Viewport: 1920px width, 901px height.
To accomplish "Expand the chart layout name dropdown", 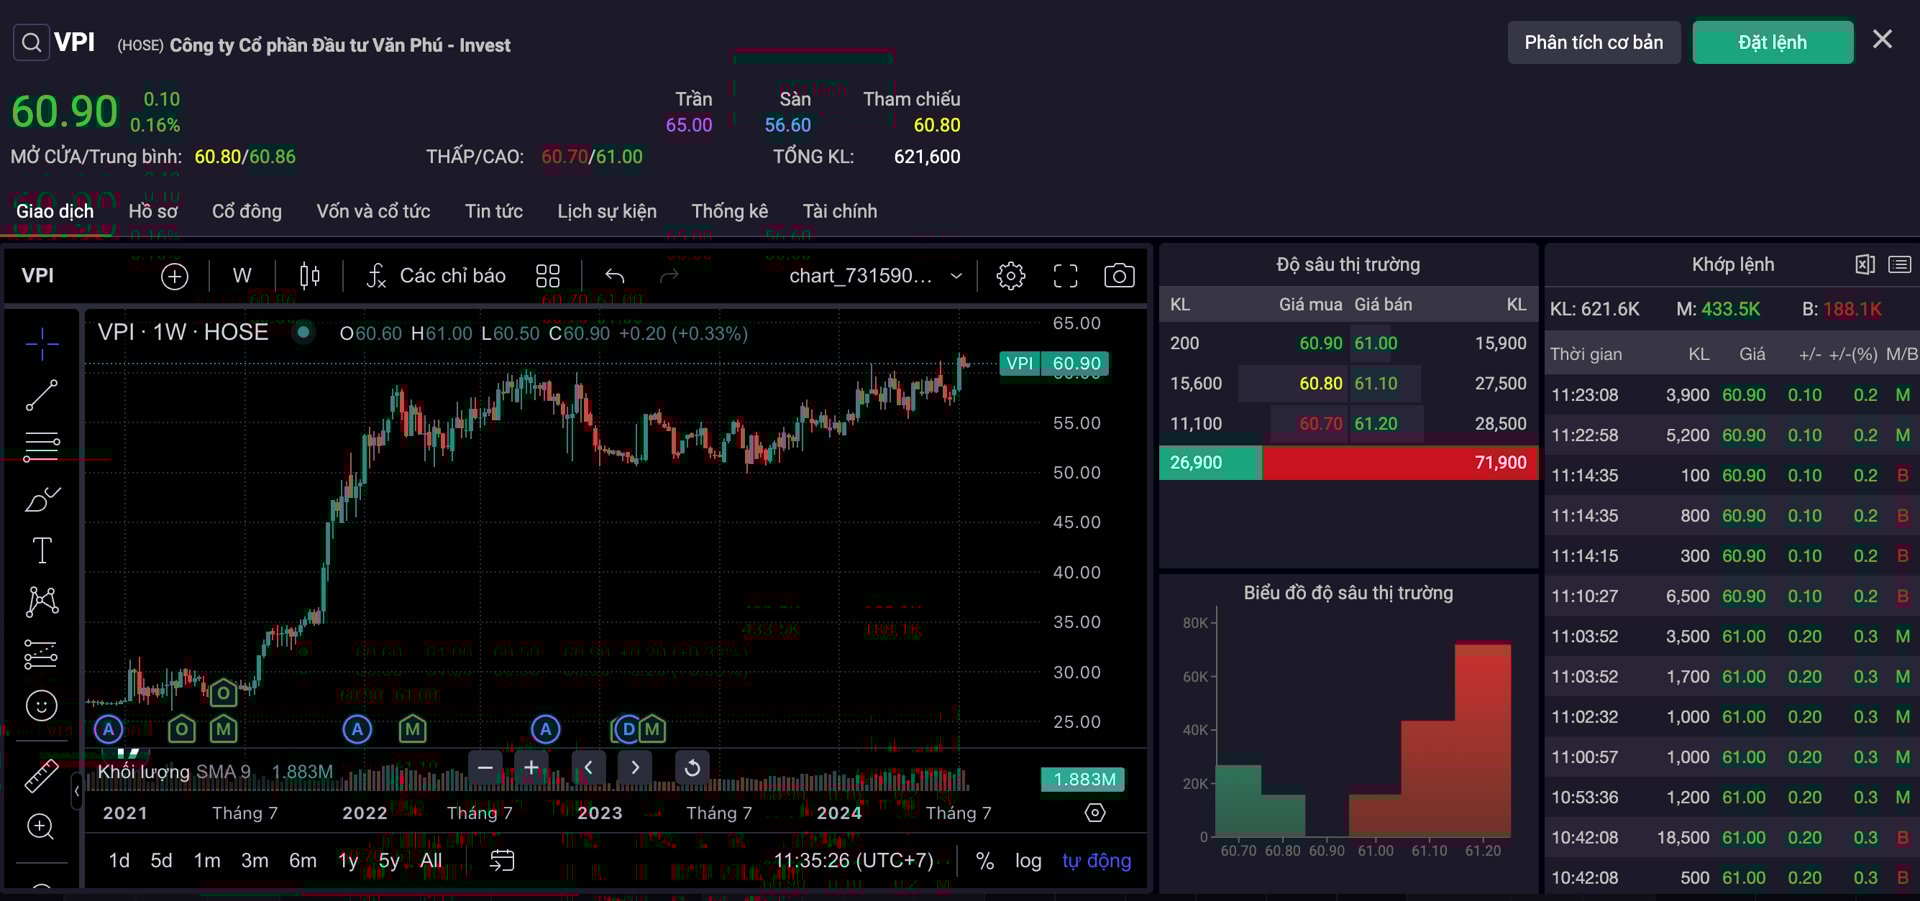I will pyautogui.click(x=956, y=276).
